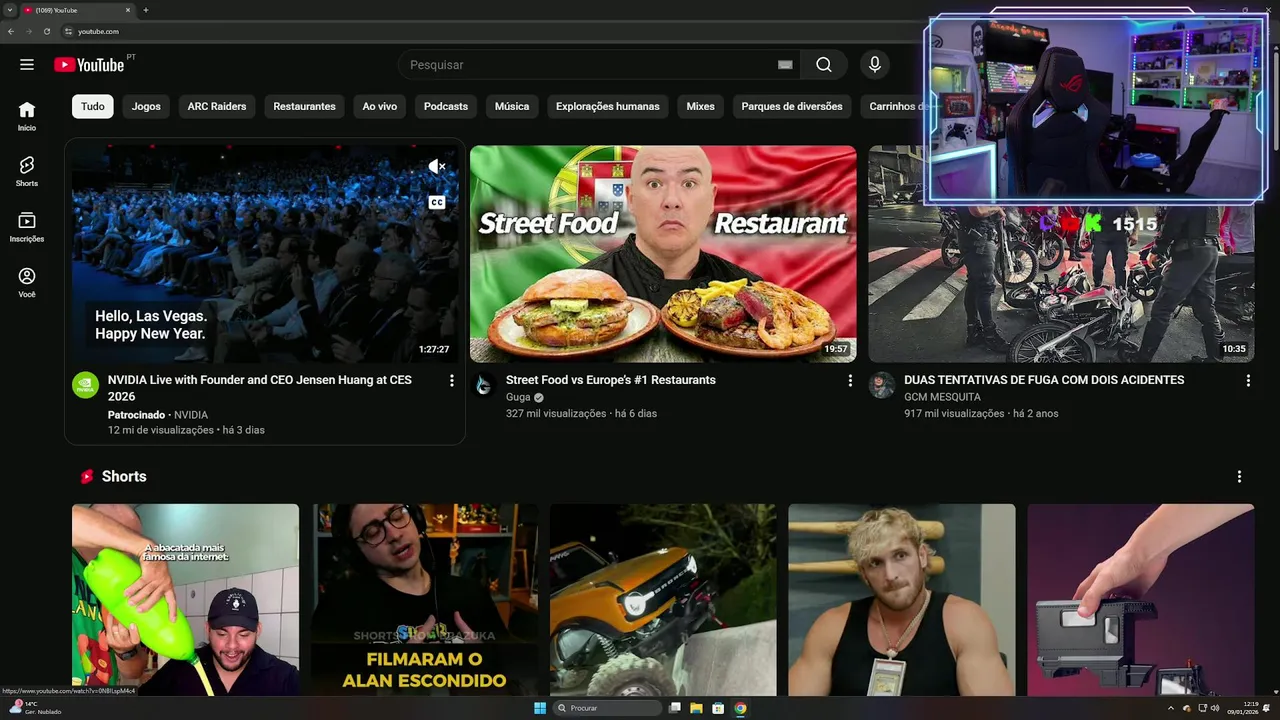The width and height of the screenshot is (1280, 720).
Task: Select the Música chip
Action: [512, 106]
